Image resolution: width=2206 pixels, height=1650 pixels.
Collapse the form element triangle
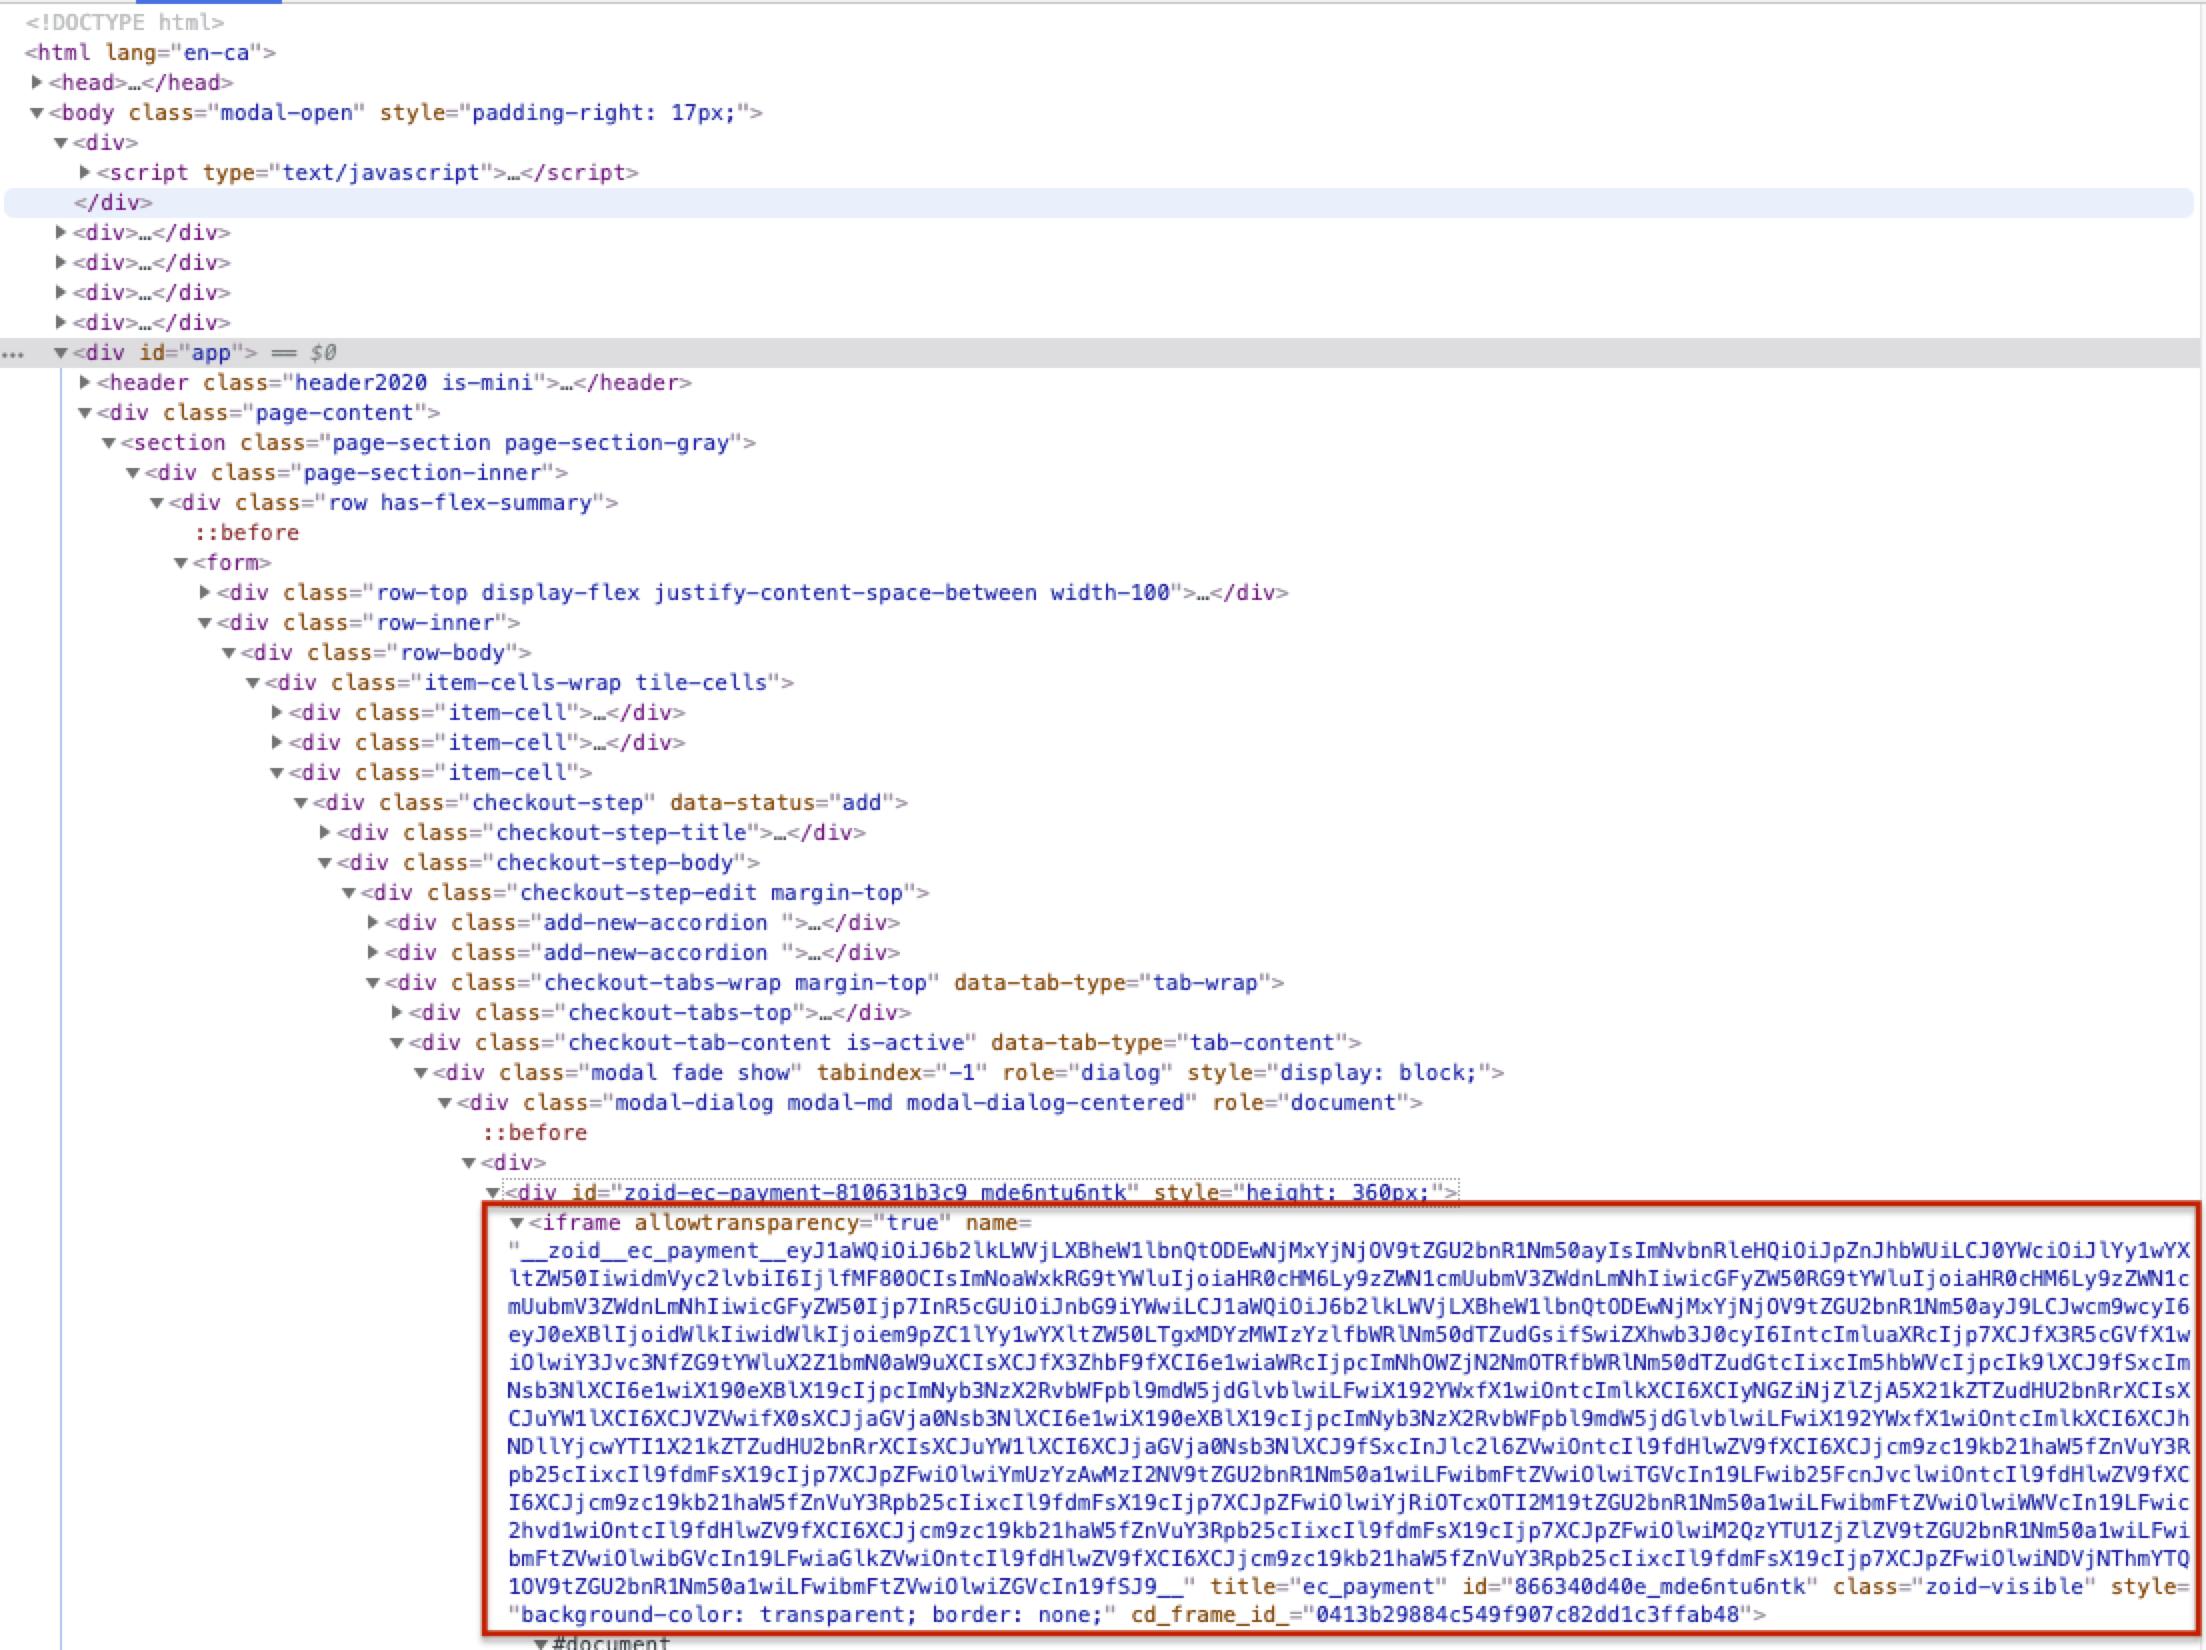coord(181,562)
